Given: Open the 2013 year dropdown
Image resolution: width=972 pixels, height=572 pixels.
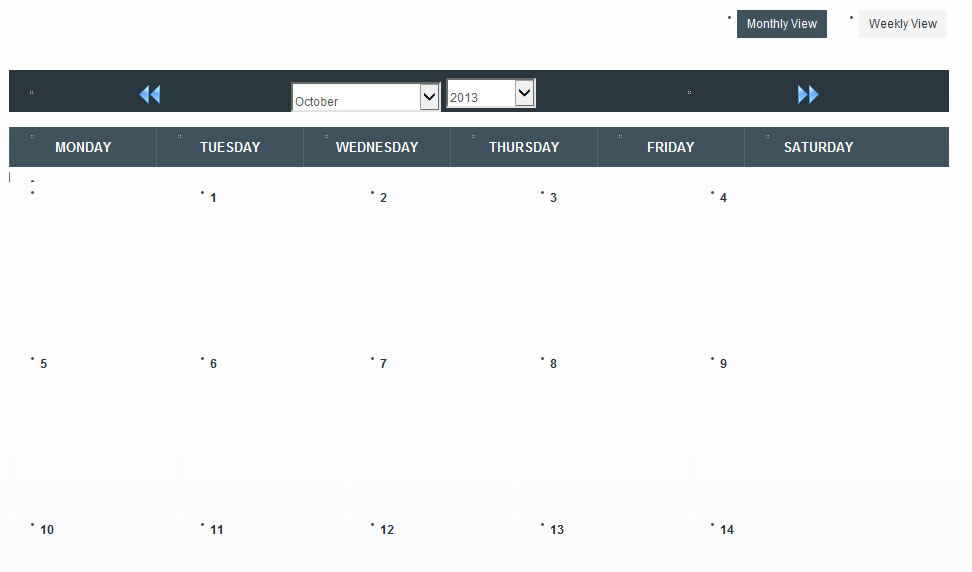Looking at the screenshot, I should pos(491,94).
